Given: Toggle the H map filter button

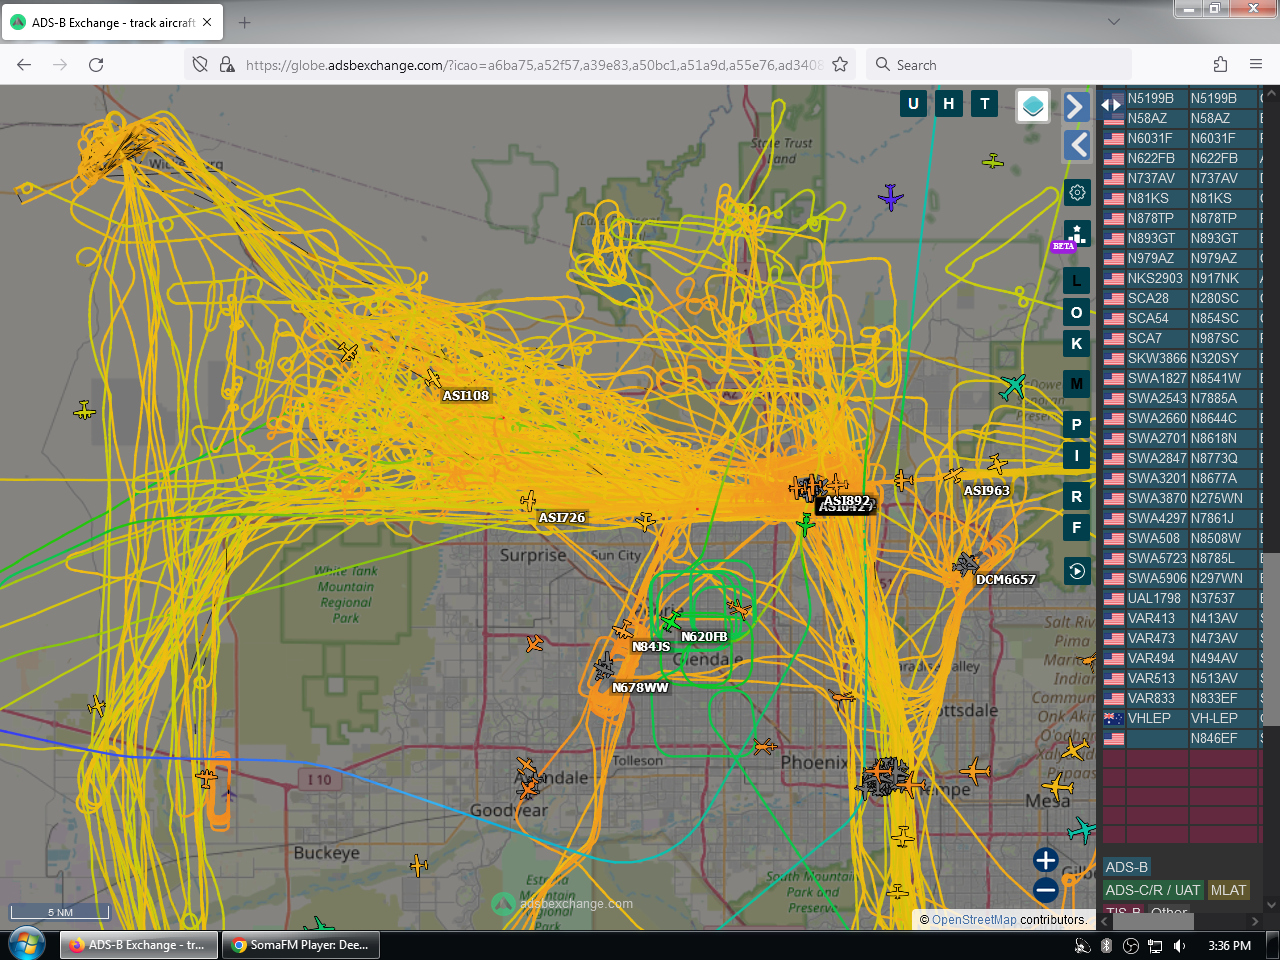Looking at the screenshot, I should pos(949,103).
